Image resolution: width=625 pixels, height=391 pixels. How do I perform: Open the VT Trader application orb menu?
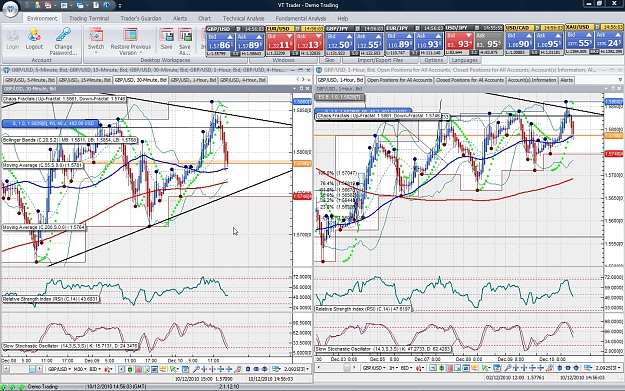point(10,9)
